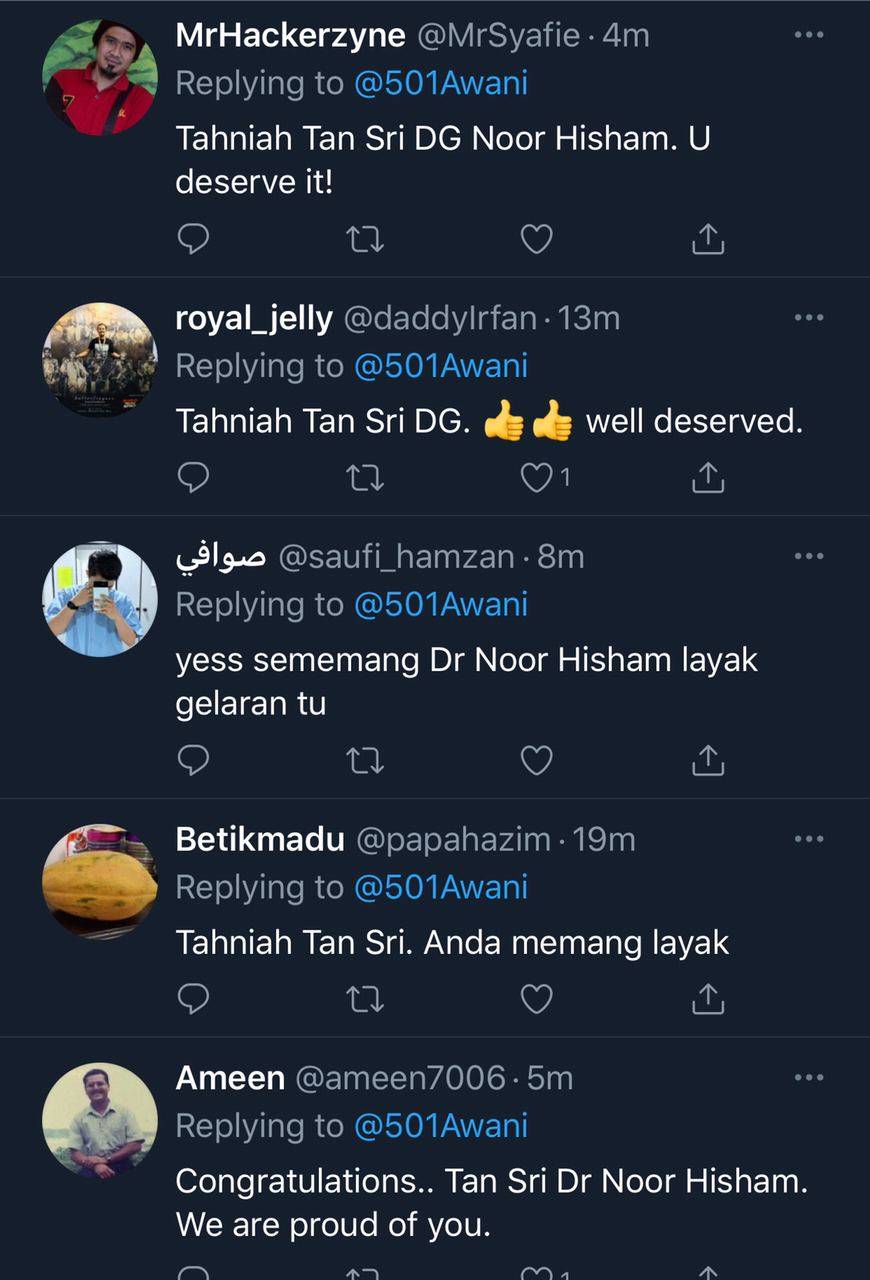Like royal_jelly's tweet with 1 like
This screenshot has height=1280, width=870.
point(537,479)
